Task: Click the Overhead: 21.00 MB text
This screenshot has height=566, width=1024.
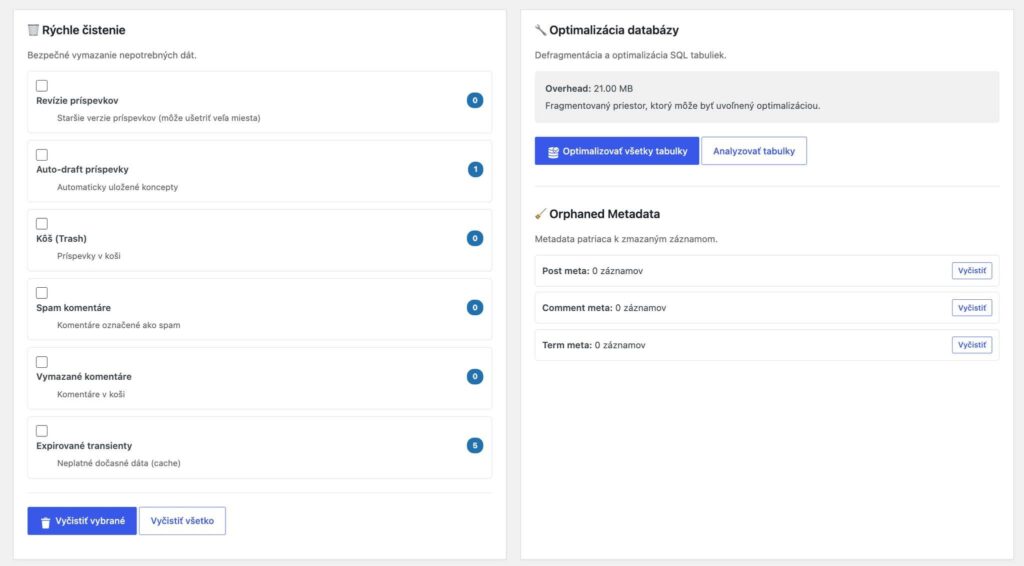Action: [589, 89]
